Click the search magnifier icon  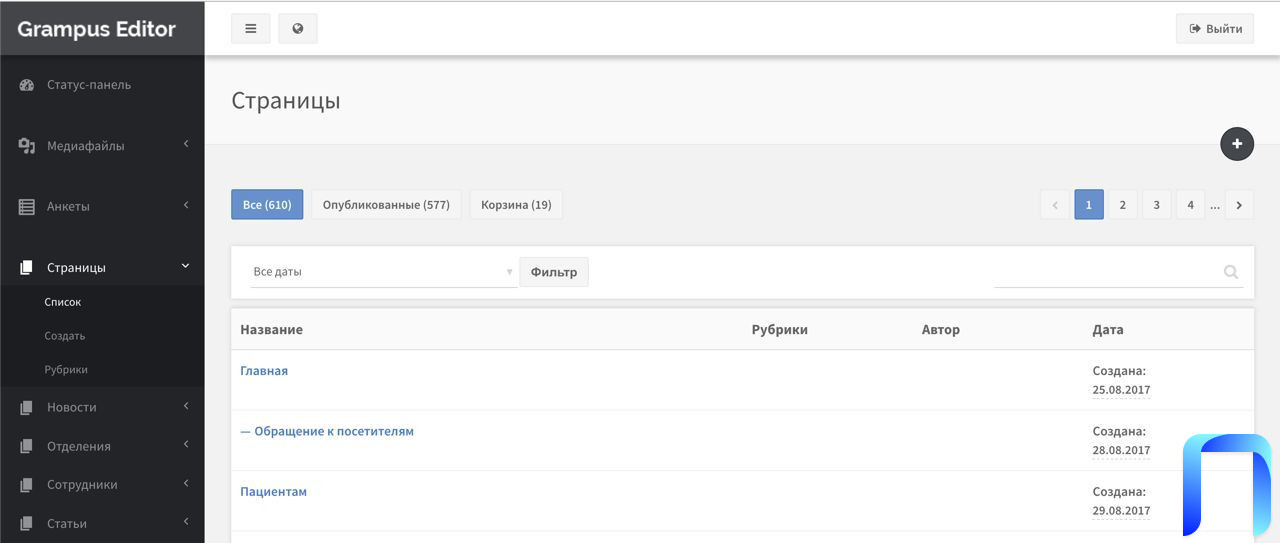pyautogui.click(x=1231, y=272)
